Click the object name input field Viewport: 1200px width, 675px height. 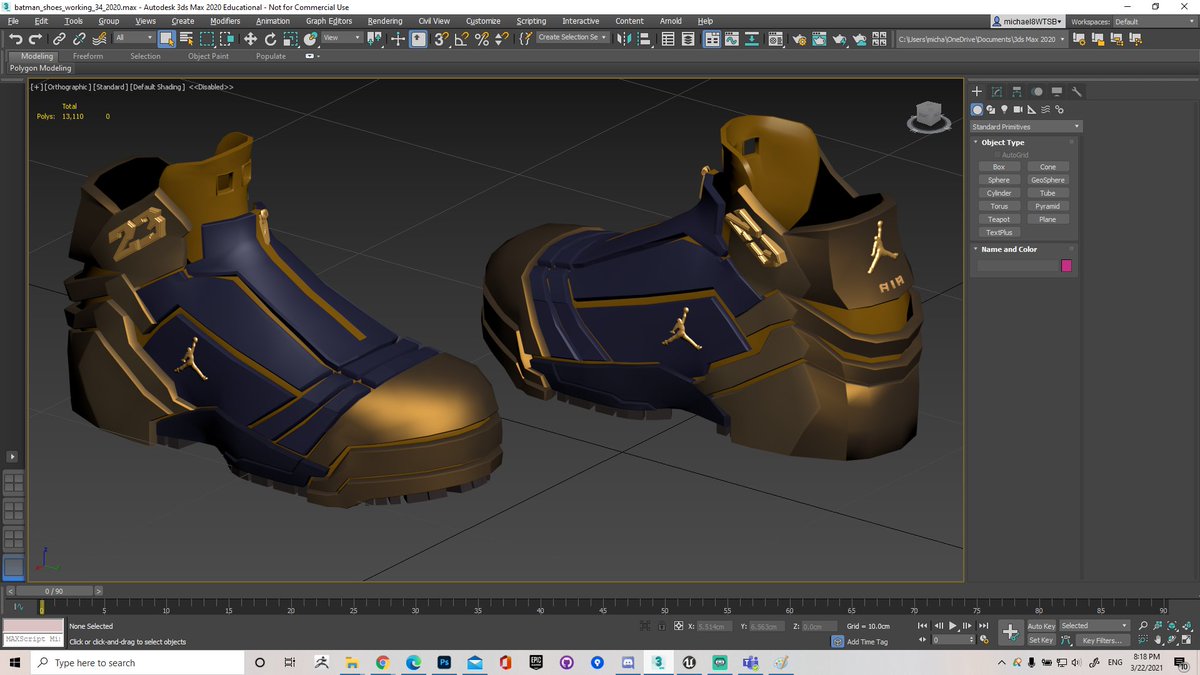[1017, 265]
